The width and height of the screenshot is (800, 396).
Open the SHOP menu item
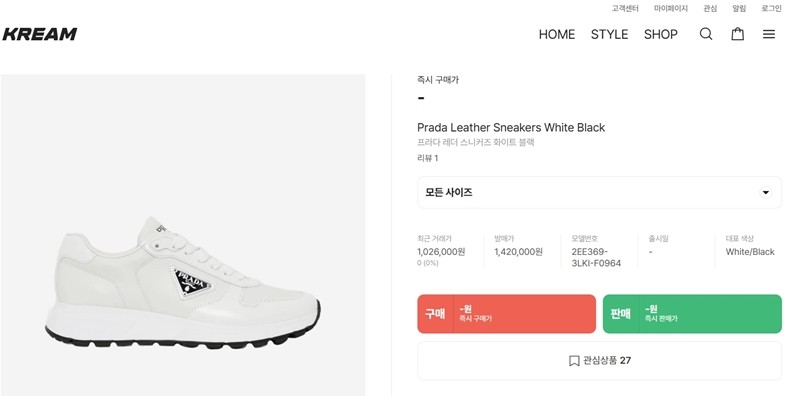point(661,34)
